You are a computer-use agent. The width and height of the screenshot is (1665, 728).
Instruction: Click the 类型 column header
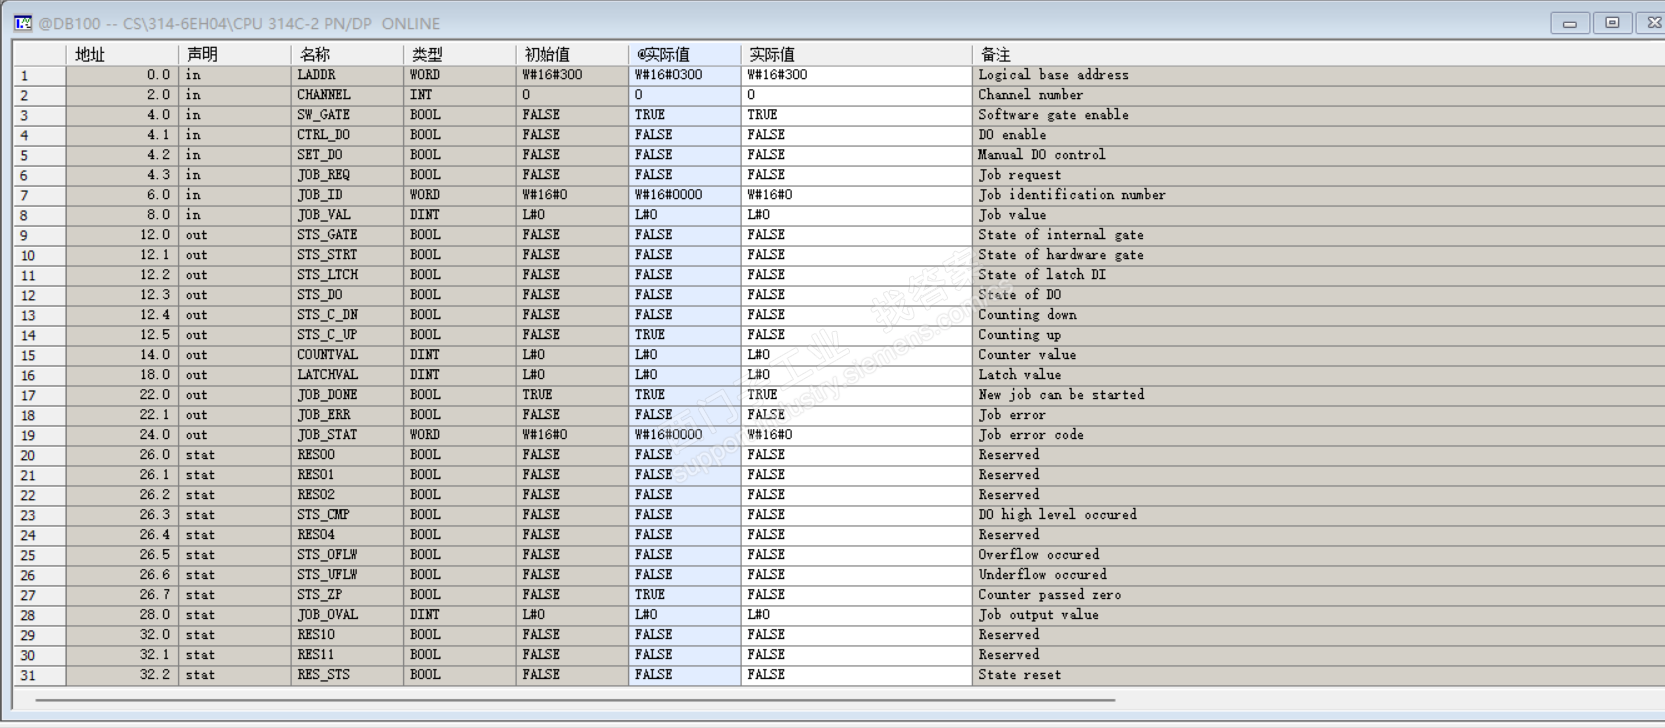click(x=460, y=54)
